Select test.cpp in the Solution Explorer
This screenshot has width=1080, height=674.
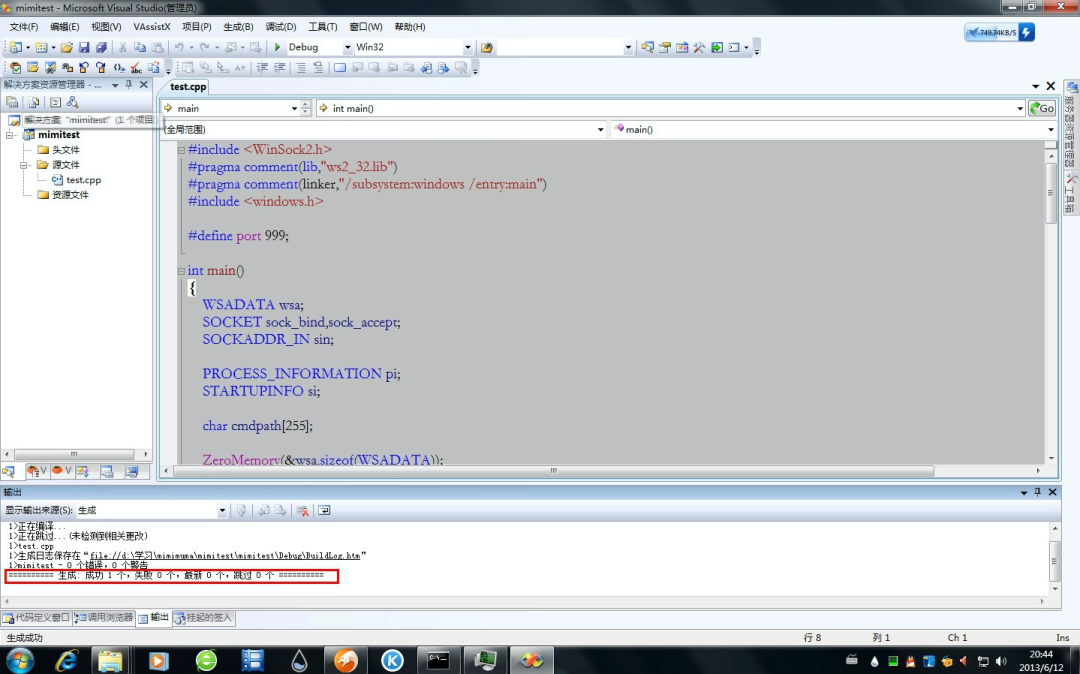83,180
